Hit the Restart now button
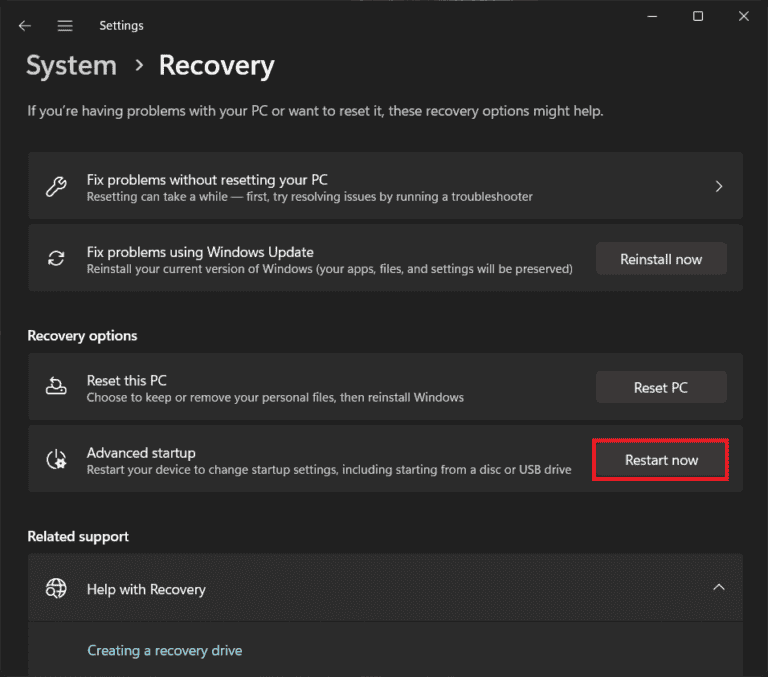The image size is (768, 677). [661, 460]
